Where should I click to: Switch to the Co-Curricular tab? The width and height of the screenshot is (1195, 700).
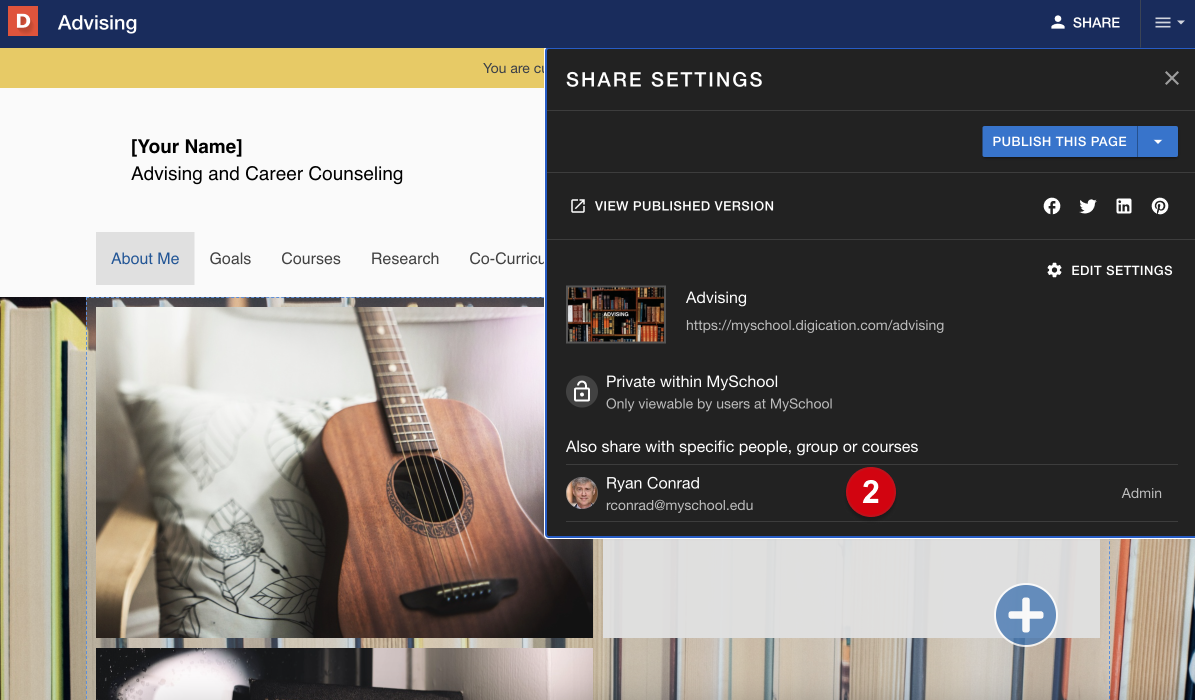(x=506, y=258)
